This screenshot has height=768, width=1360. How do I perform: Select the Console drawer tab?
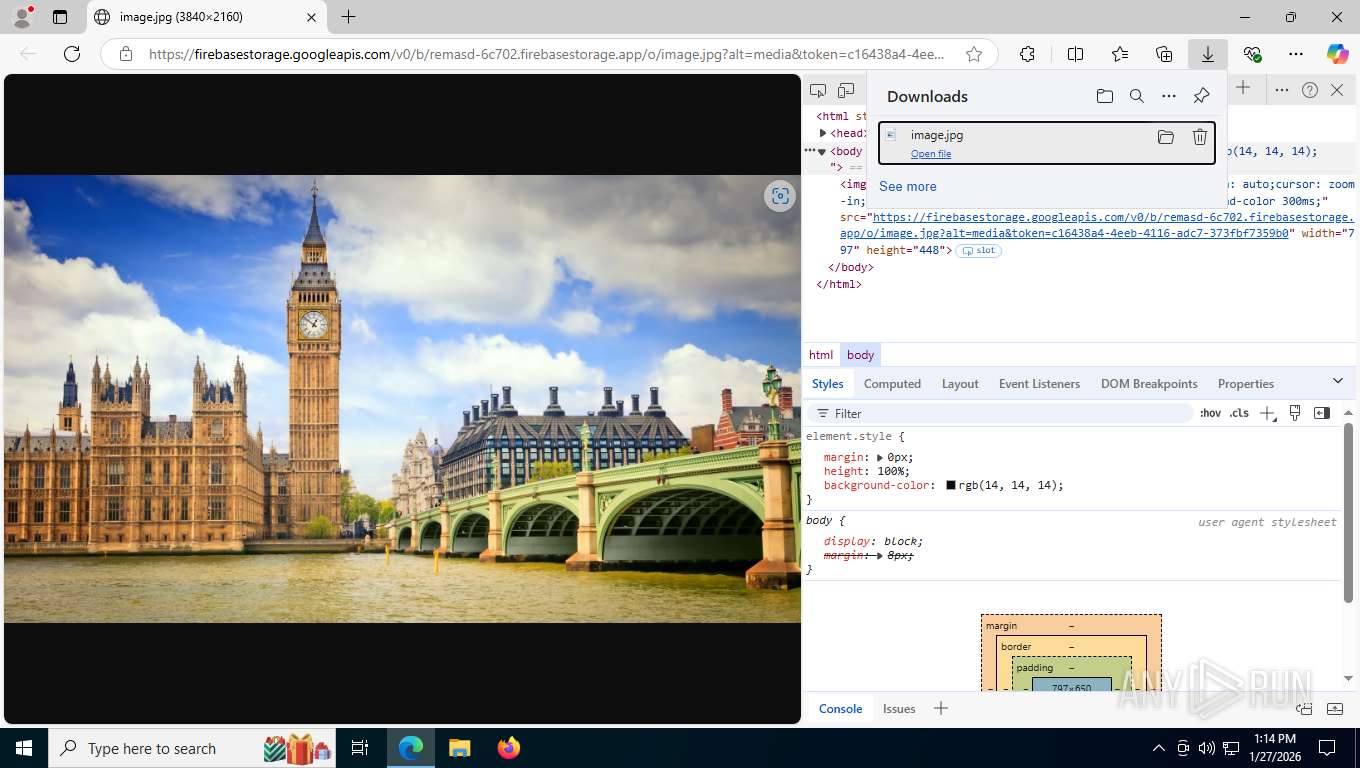840,709
